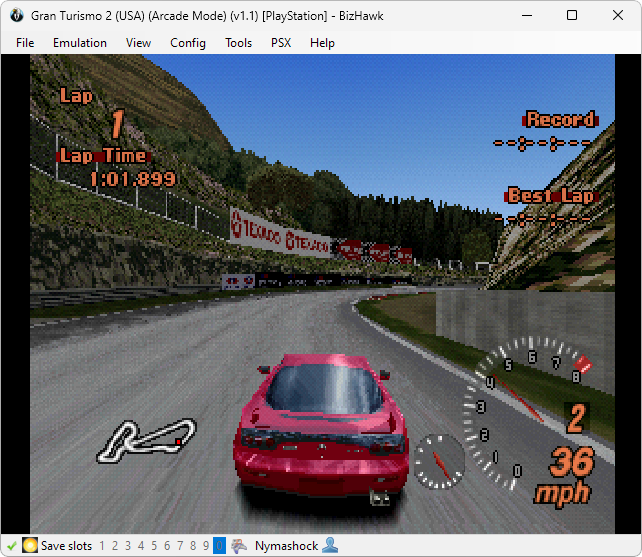Screen dimensions: 642x557
Task: Close the BizHawk window
Action: point(618,16)
